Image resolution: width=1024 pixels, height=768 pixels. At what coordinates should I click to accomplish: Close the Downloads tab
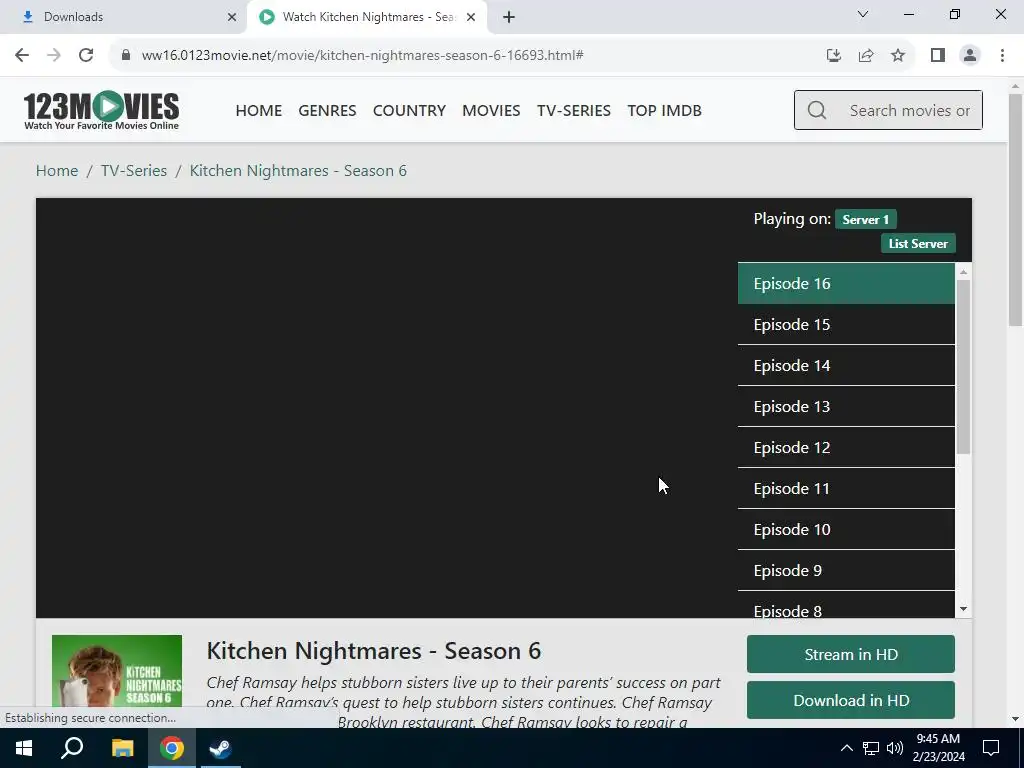[232, 17]
